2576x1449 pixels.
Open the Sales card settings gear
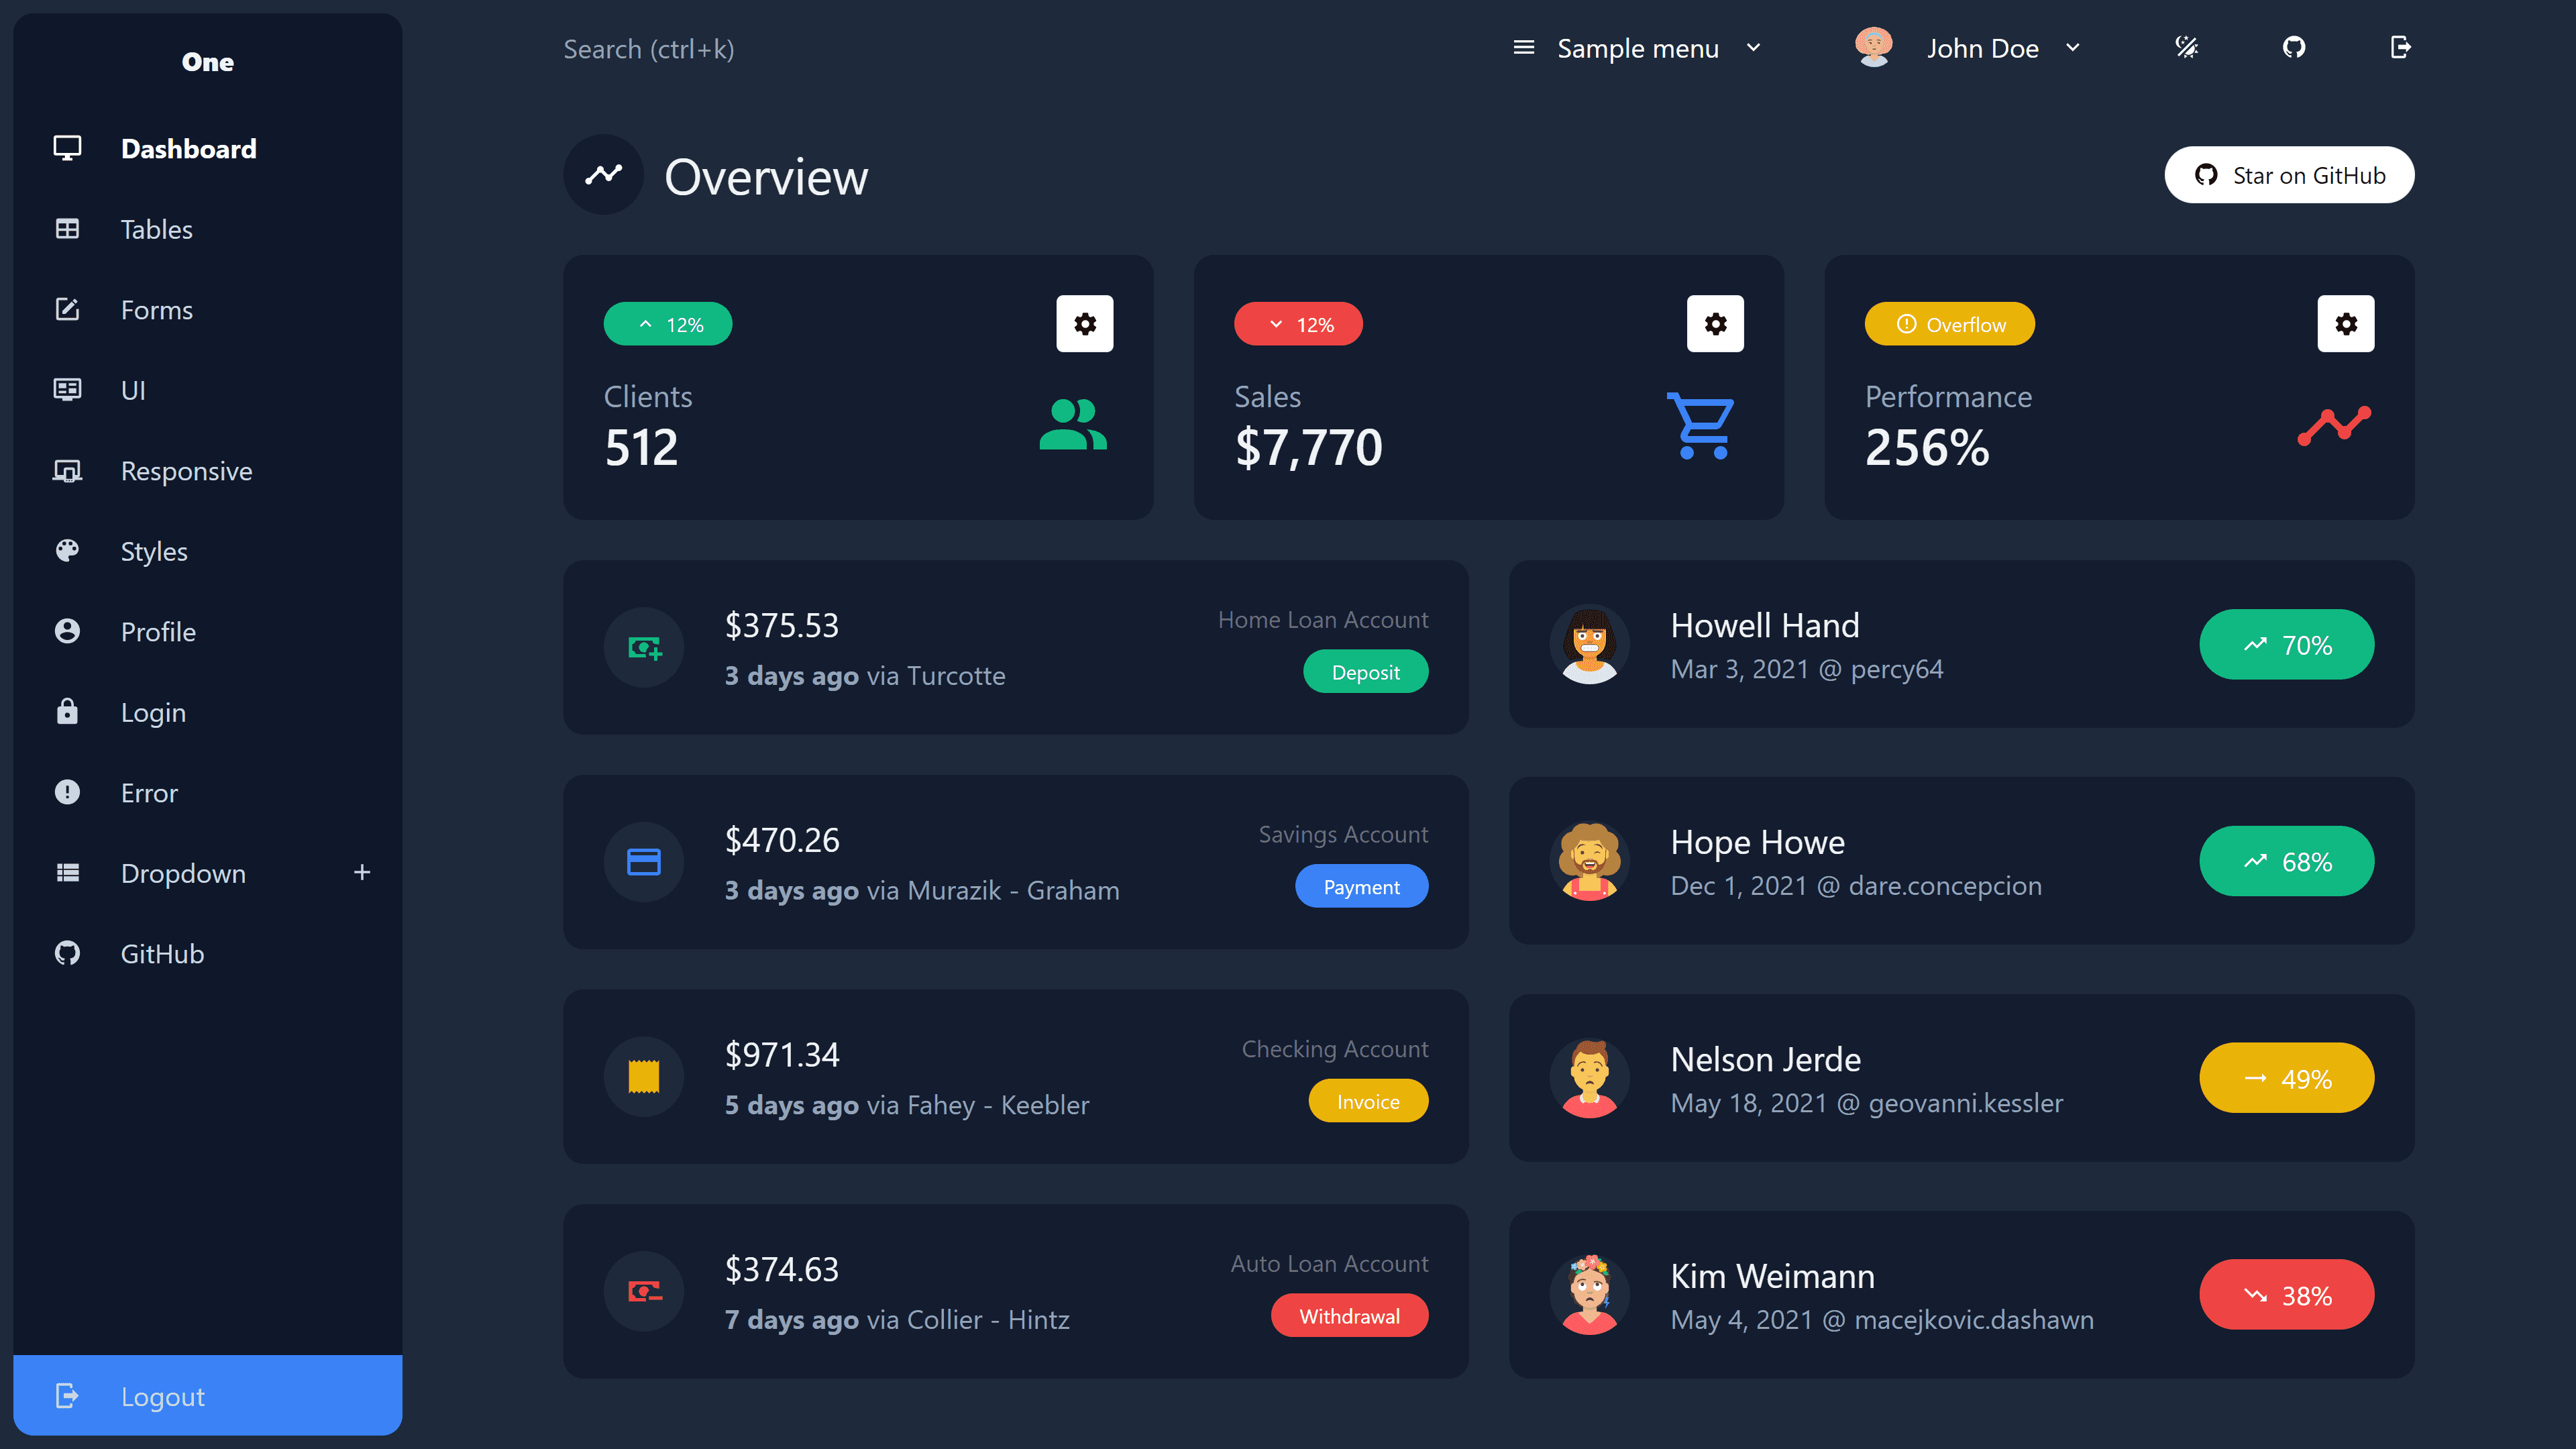(1715, 323)
